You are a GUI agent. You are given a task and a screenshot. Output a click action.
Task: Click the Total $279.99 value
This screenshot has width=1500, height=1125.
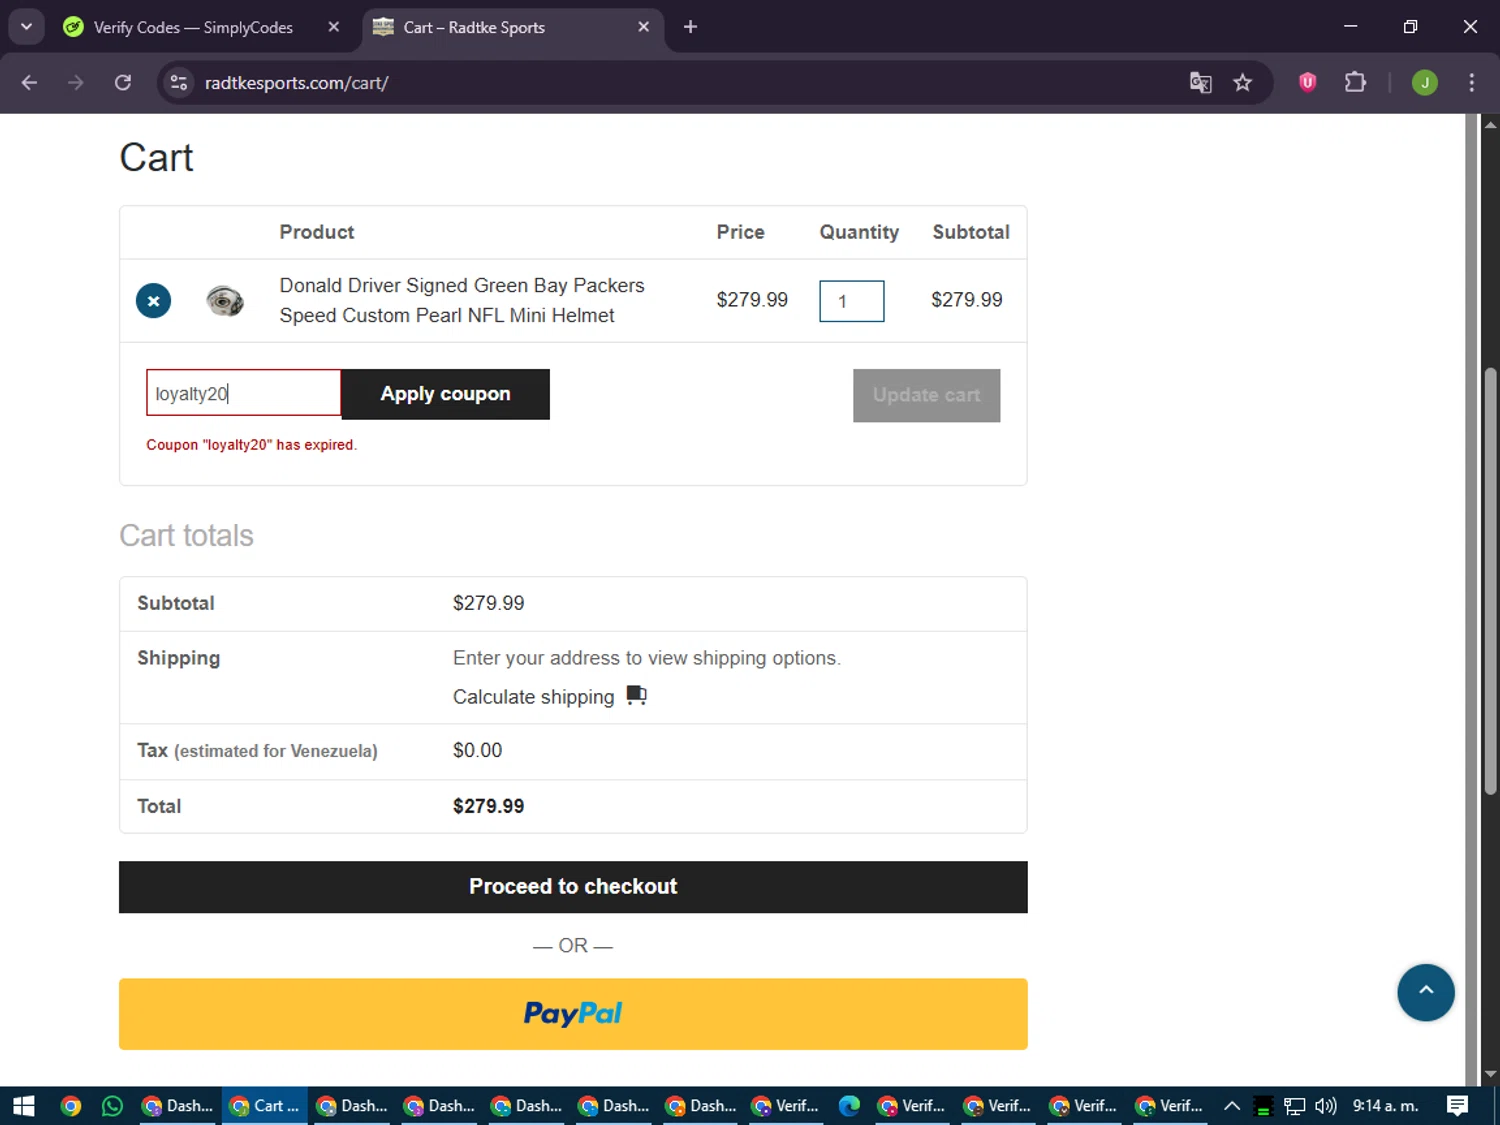(488, 806)
